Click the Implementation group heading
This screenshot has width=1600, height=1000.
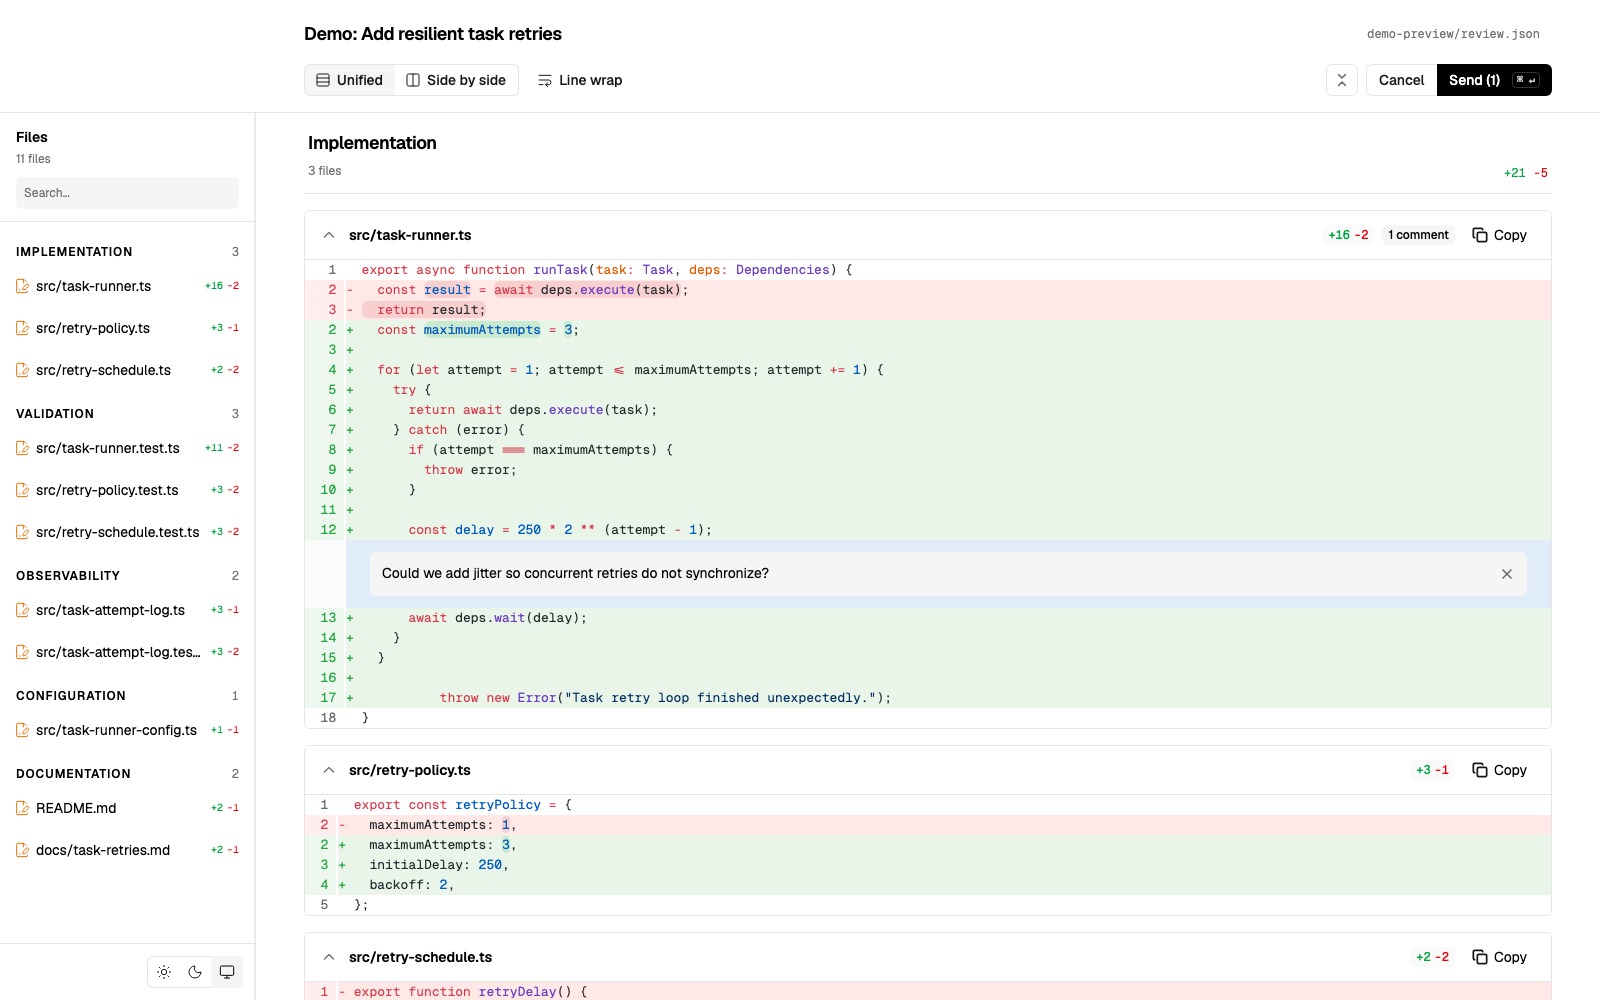tap(372, 143)
